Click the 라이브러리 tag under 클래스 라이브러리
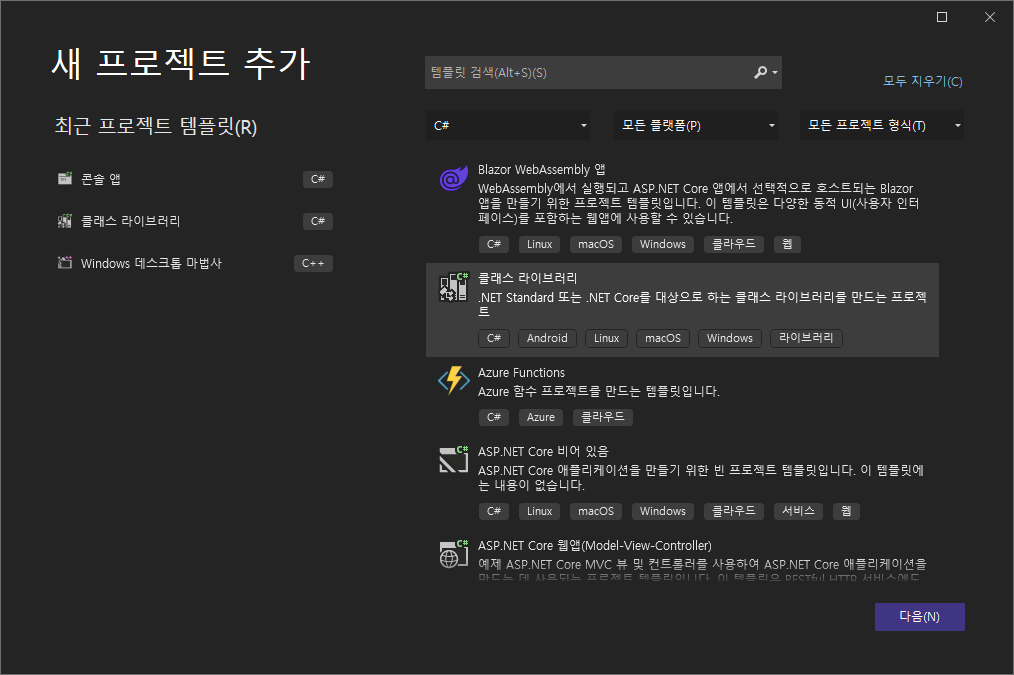Image resolution: width=1014 pixels, height=675 pixels. [x=806, y=338]
